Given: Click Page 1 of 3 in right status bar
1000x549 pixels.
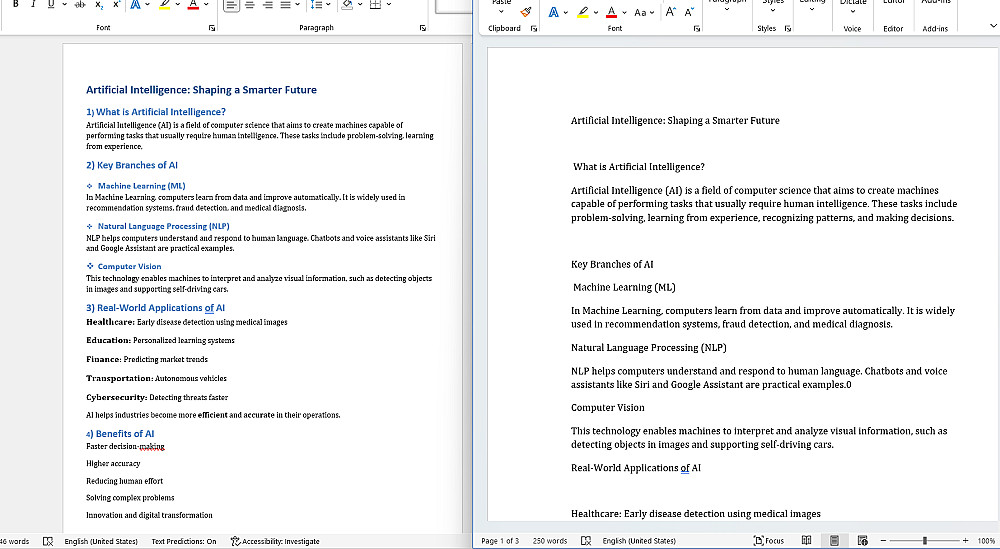Looking at the screenshot, I should 500,541.
